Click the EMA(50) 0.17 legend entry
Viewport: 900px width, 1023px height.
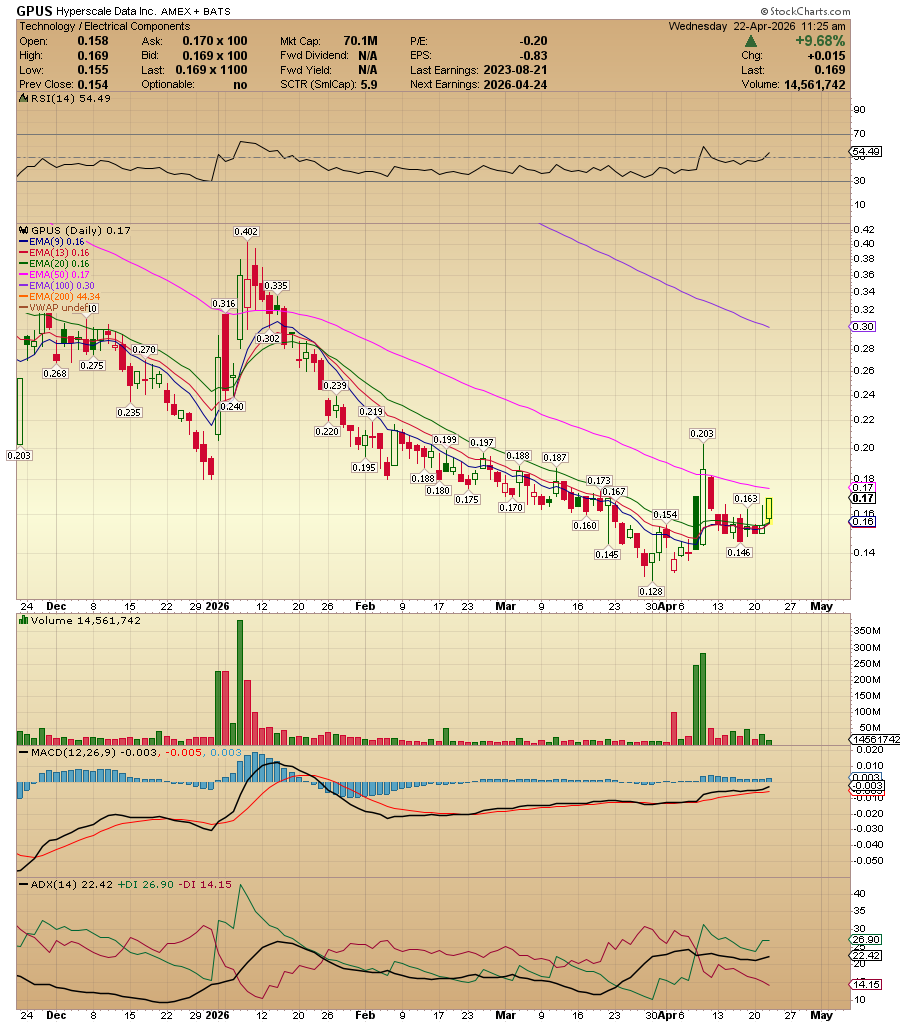[x=54, y=275]
